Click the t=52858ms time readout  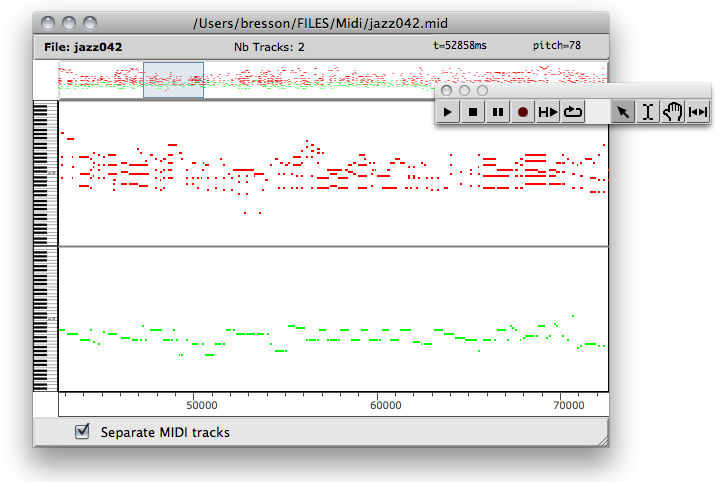[x=460, y=45]
